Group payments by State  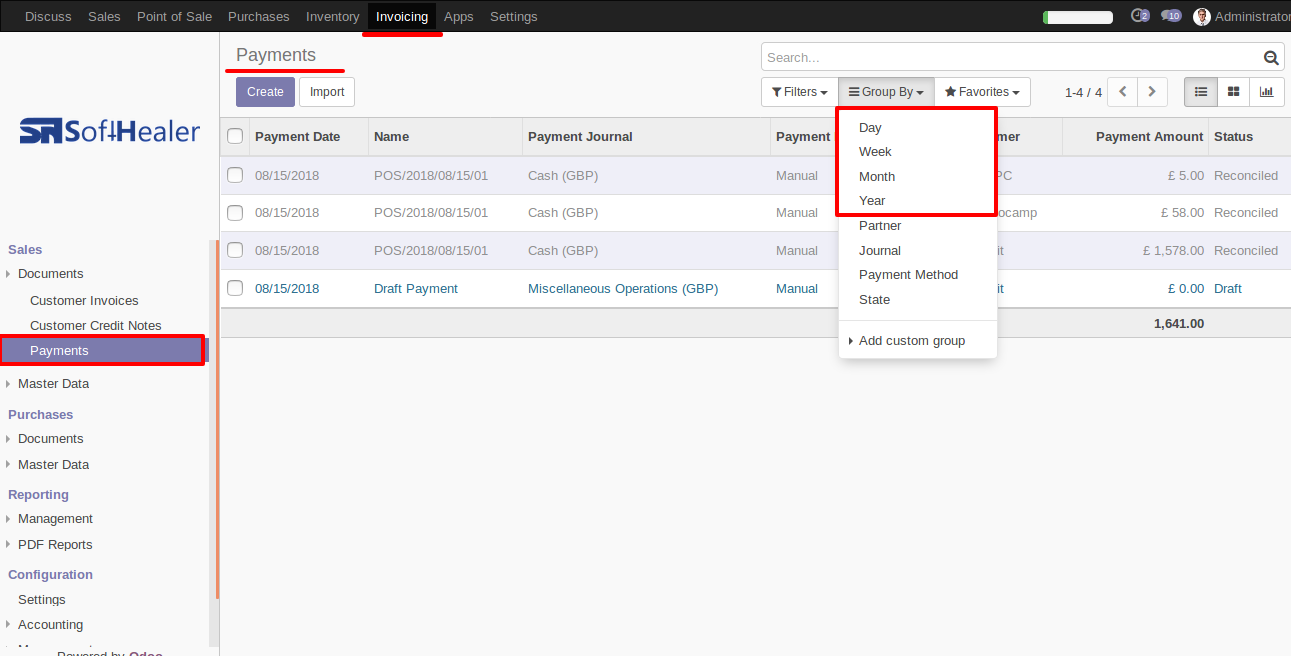click(874, 300)
